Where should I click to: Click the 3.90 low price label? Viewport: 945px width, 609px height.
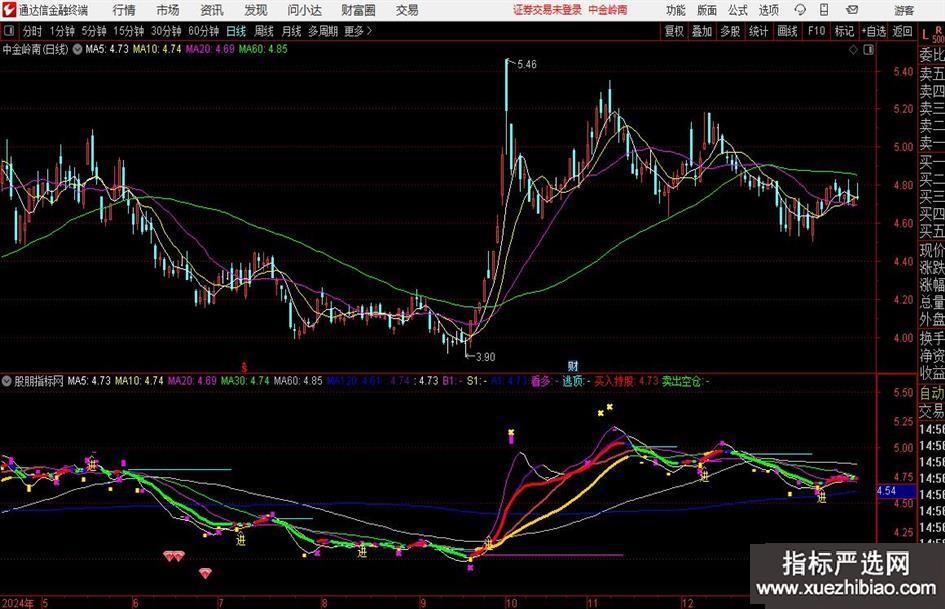pyautogui.click(x=485, y=357)
